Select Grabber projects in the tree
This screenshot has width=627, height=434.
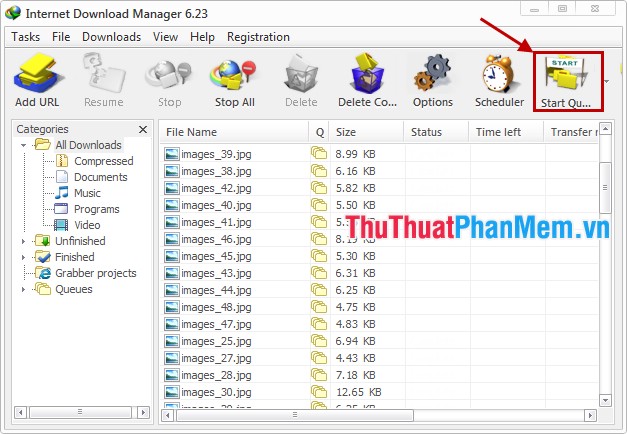[96, 273]
